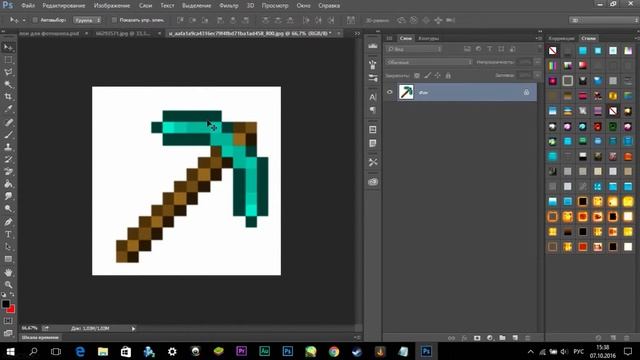Image resolution: width=640 pixels, height=360 pixels.
Task: Click the new adjustment layer icon
Action: coord(490,338)
